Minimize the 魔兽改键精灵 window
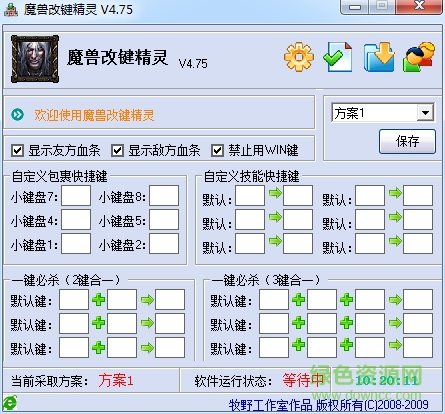445x414 pixels. coord(355,6)
